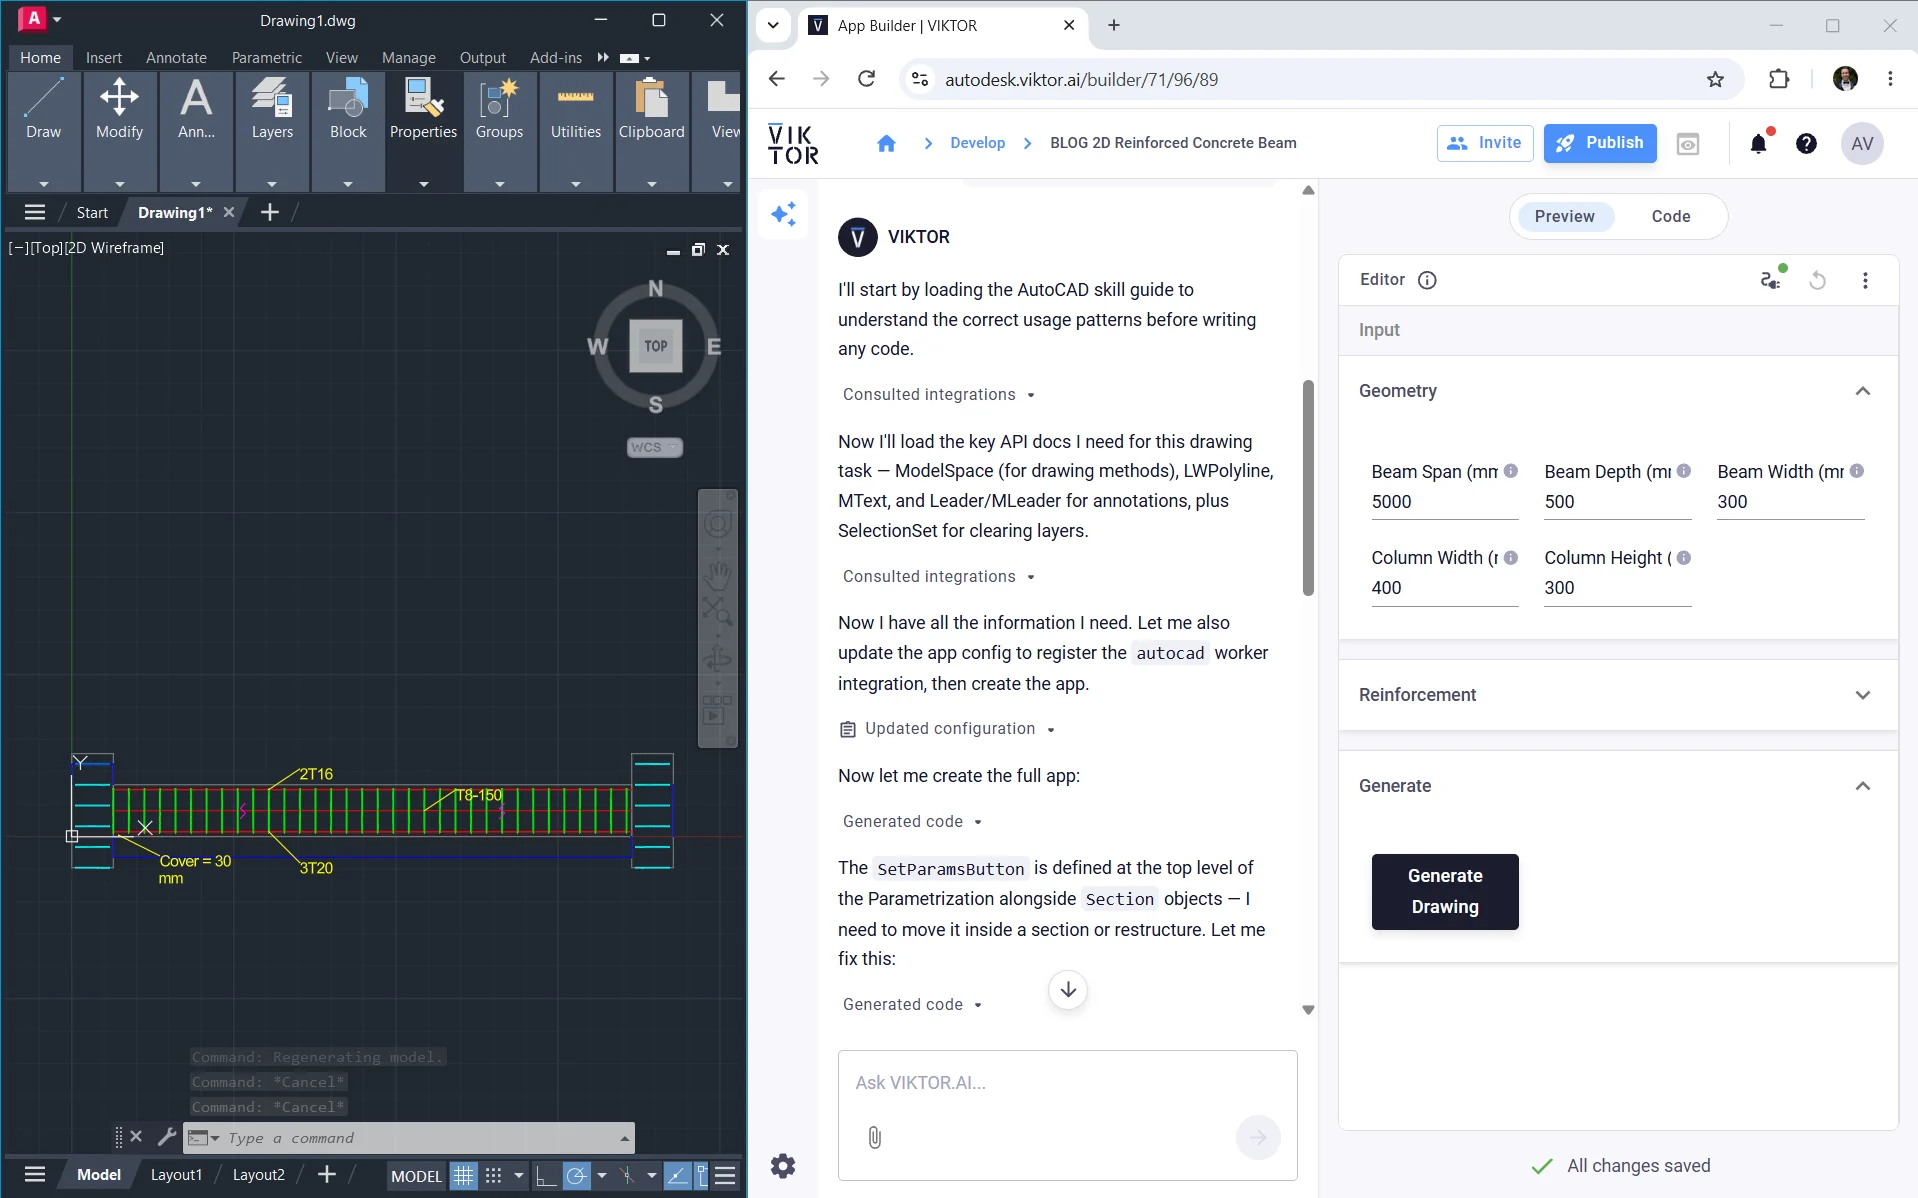Click the worker connection status icon in Editor
Image resolution: width=1918 pixels, height=1198 pixels.
click(x=1771, y=280)
